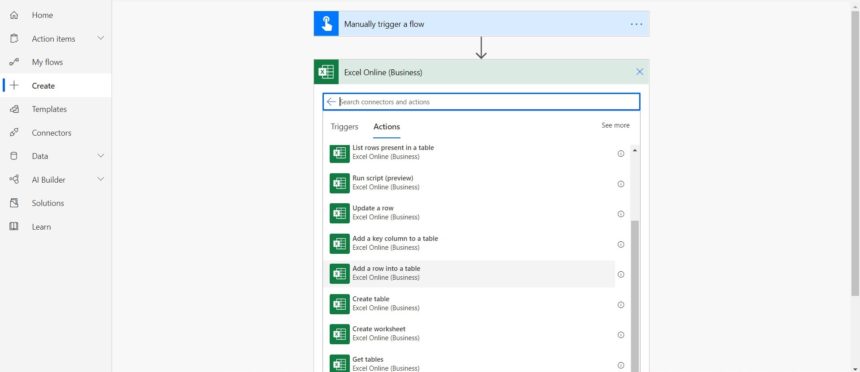Click the Connectors plug icon

tap(14, 133)
